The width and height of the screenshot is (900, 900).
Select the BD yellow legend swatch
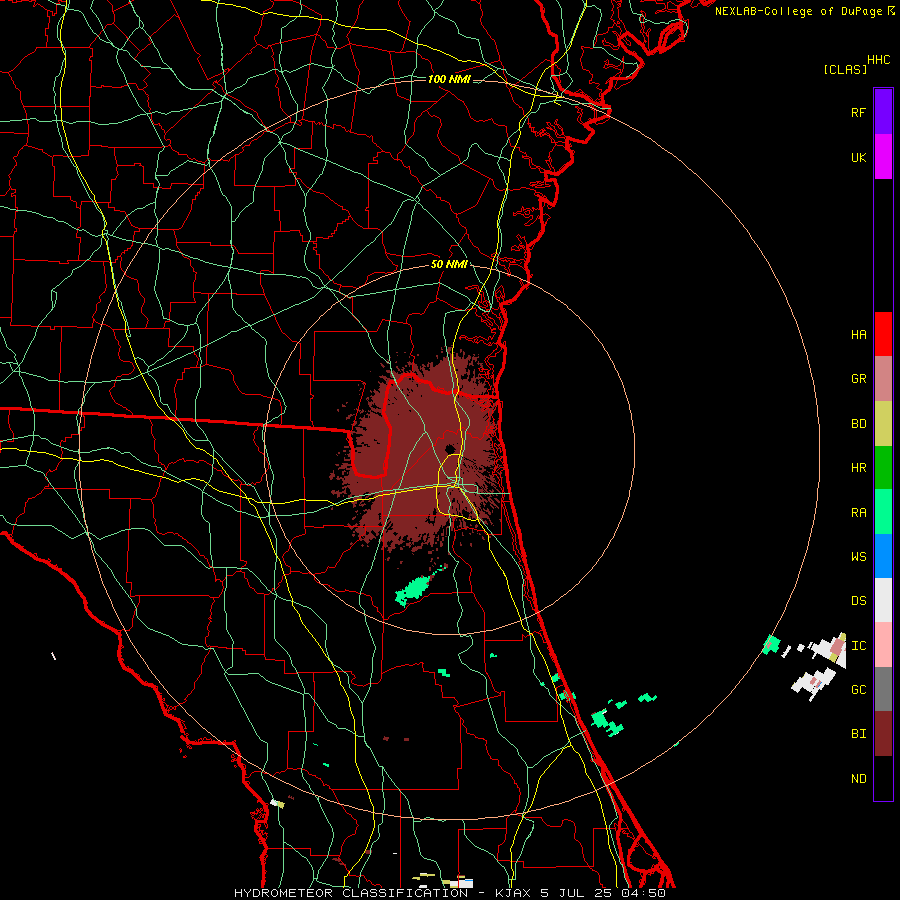[883, 423]
